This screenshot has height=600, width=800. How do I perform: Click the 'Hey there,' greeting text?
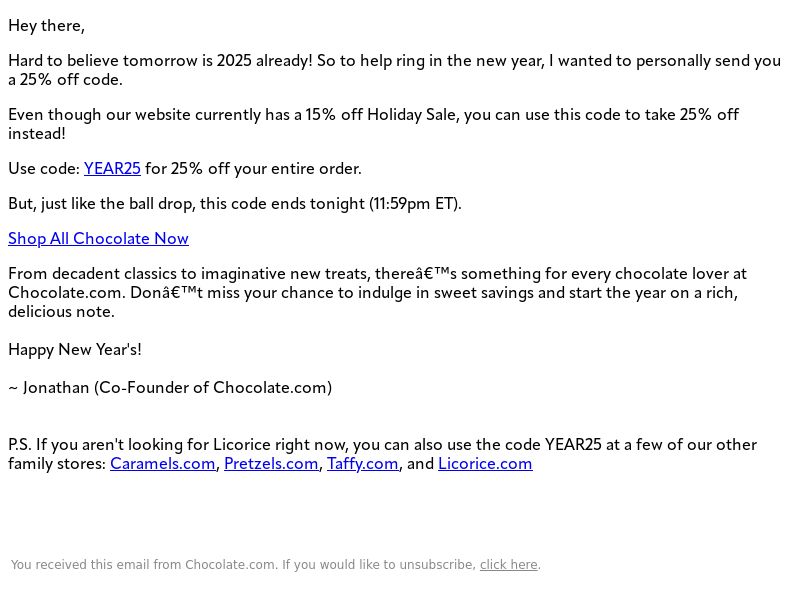[46, 26]
